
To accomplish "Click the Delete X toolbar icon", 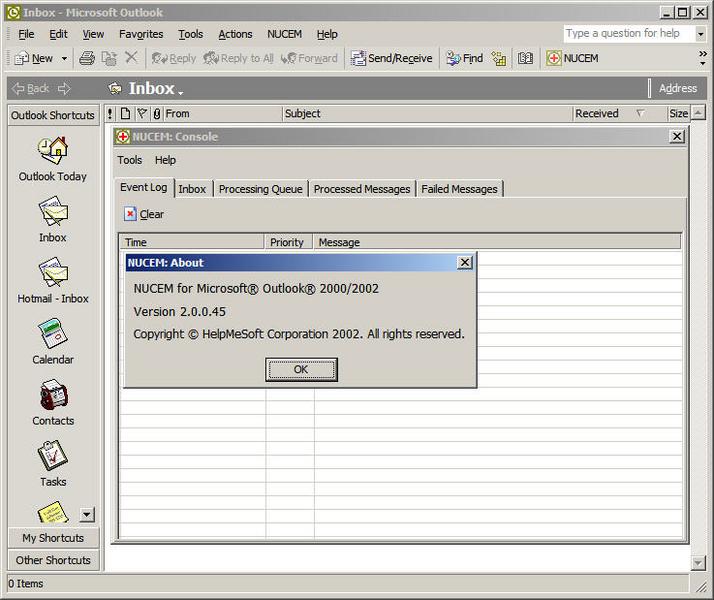I will 131,57.
